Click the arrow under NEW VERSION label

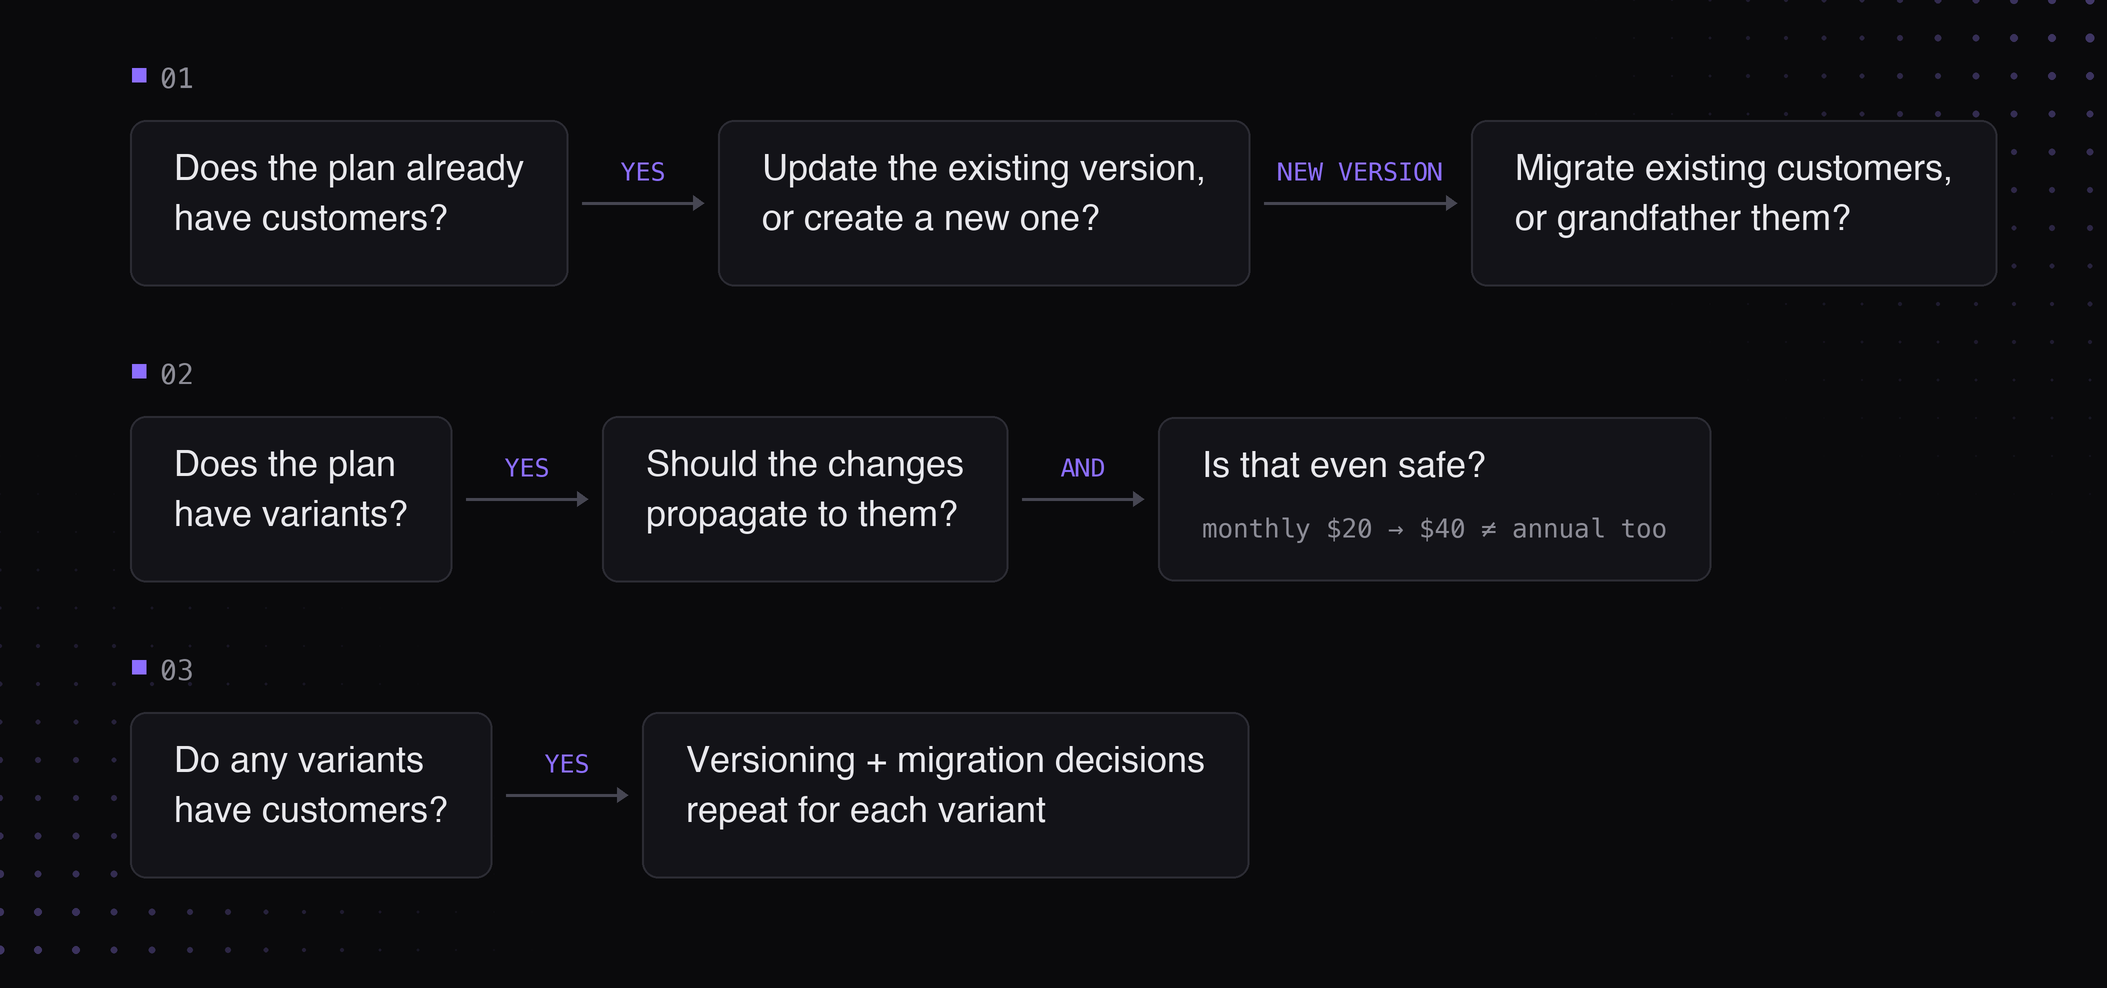pos(1360,203)
